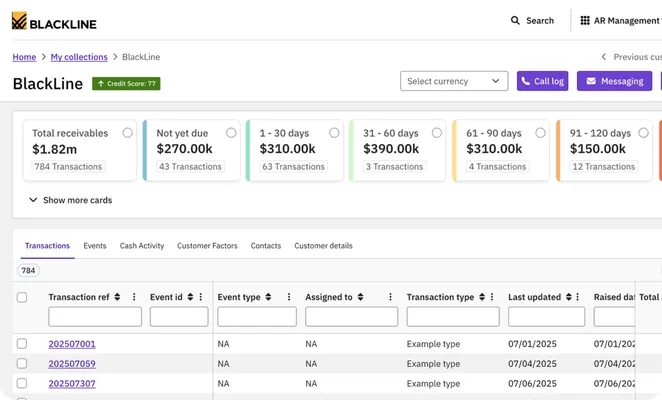Toggle the select-all transactions checkbox
Viewport: 662px width, 400px height.
(x=22, y=297)
